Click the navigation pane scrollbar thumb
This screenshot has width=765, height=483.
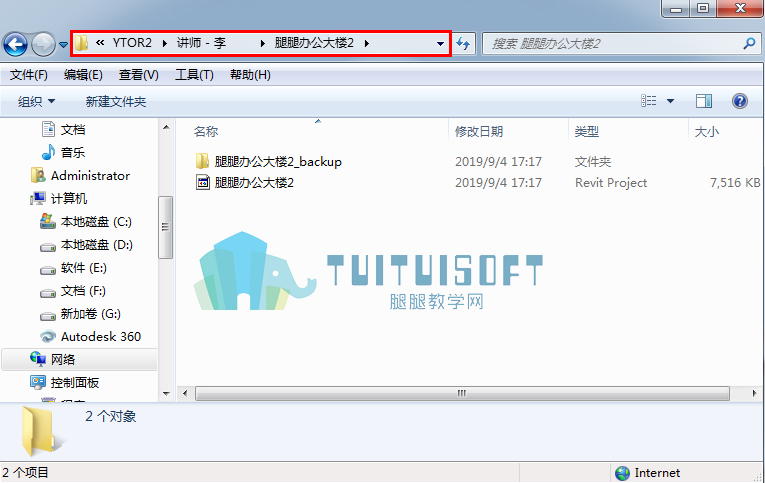point(166,227)
